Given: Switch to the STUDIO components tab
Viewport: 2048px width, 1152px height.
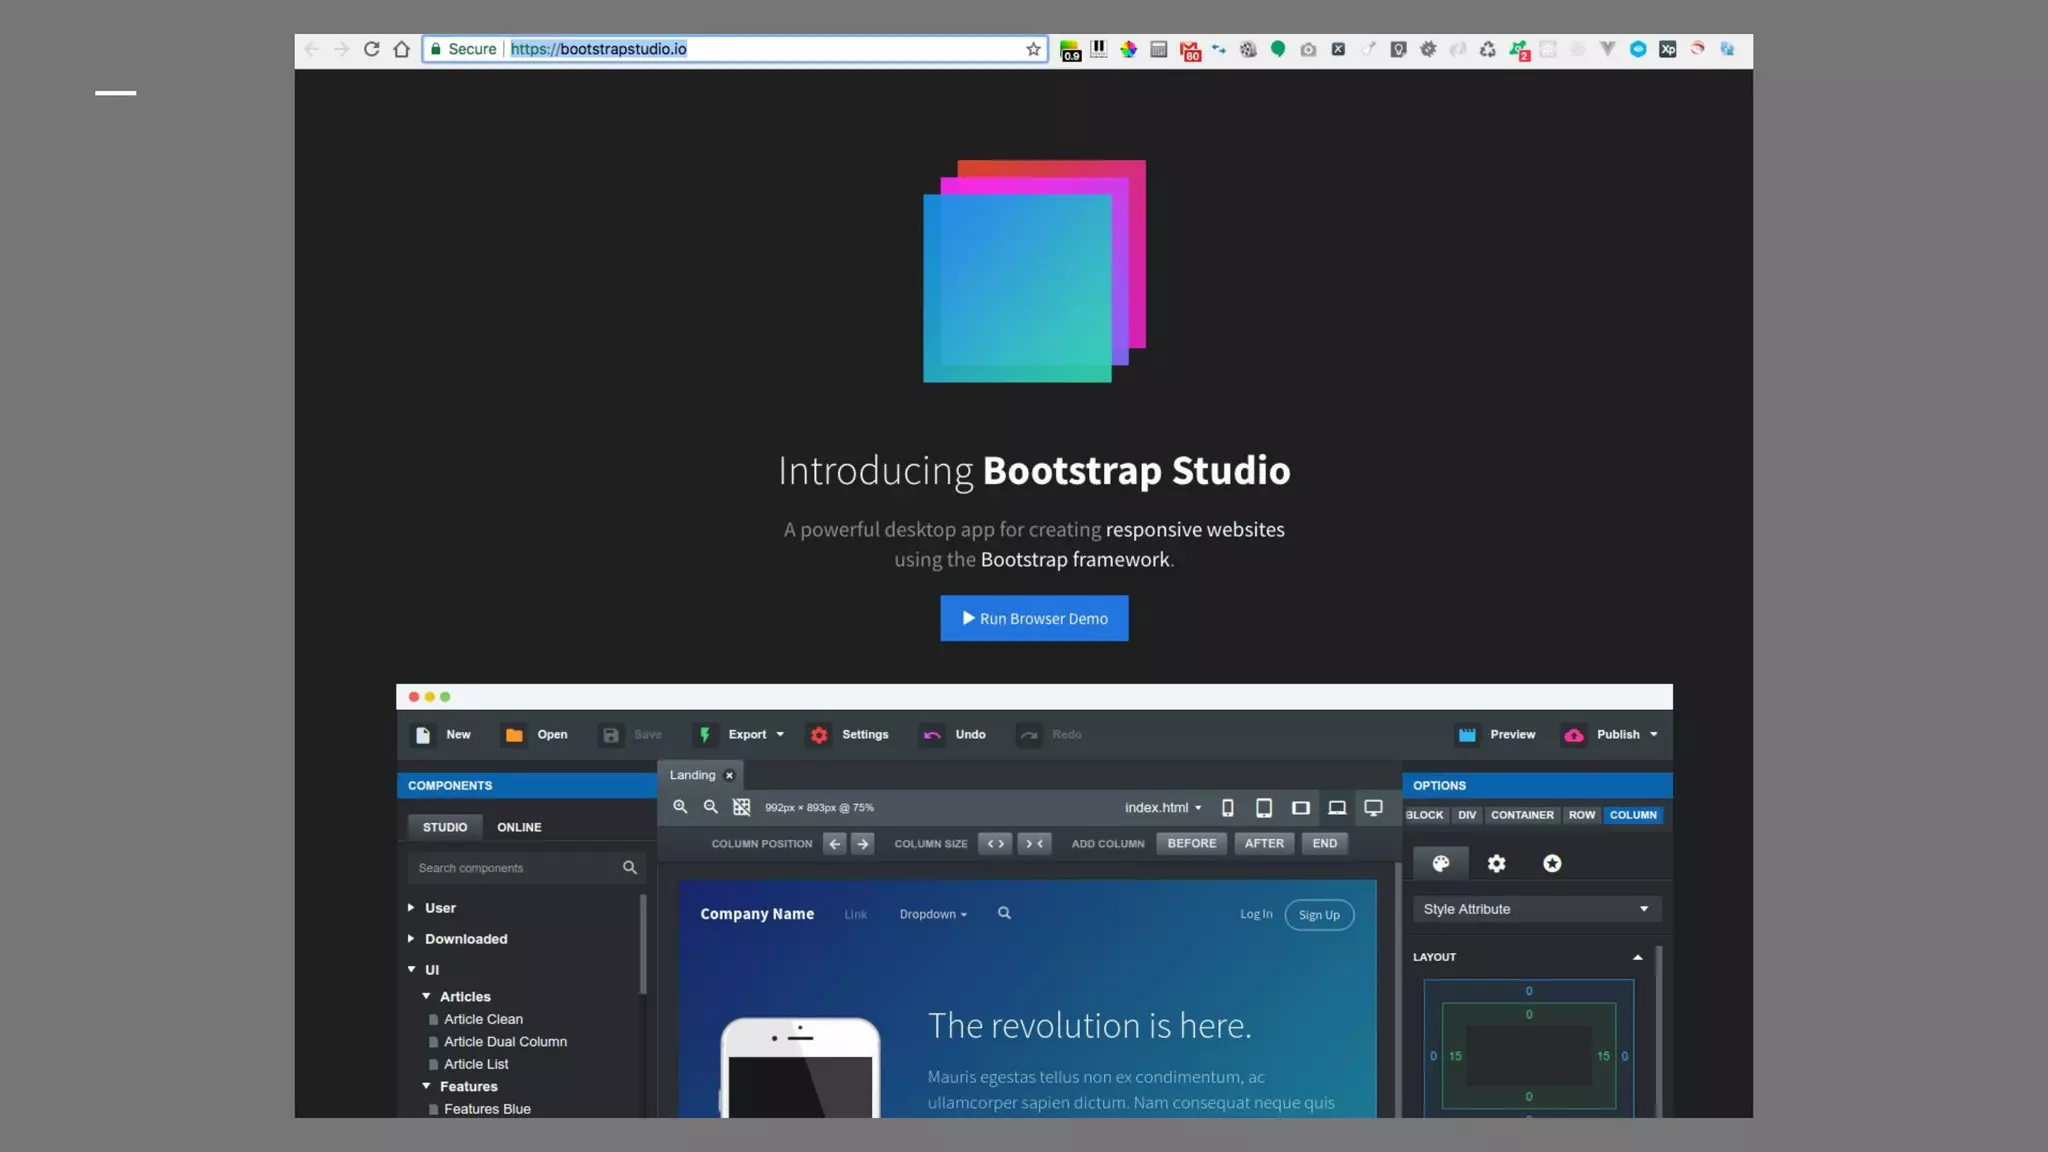Looking at the screenshot, I should tap(445, 827).
